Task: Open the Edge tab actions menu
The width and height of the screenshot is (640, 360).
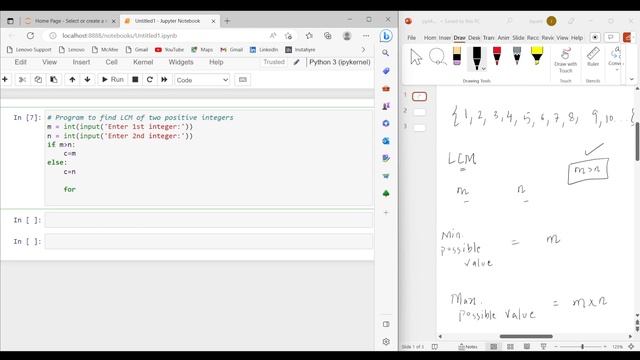Action: click(10, 21)
